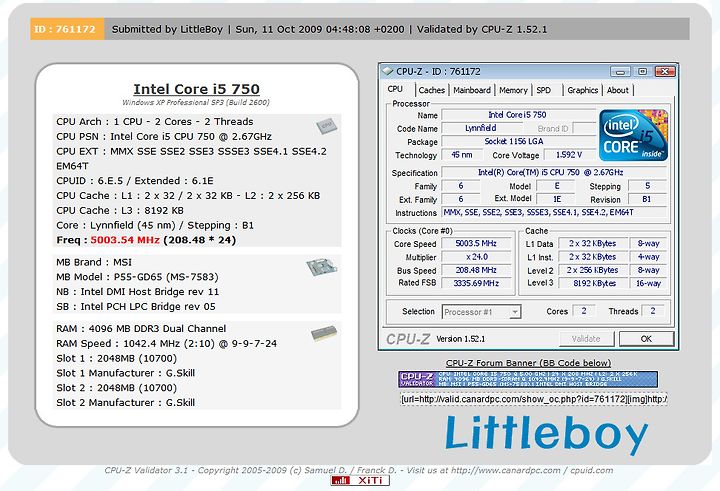Select the SPD tab
This screenshot has height=491, width=720.
click(544, 90)
